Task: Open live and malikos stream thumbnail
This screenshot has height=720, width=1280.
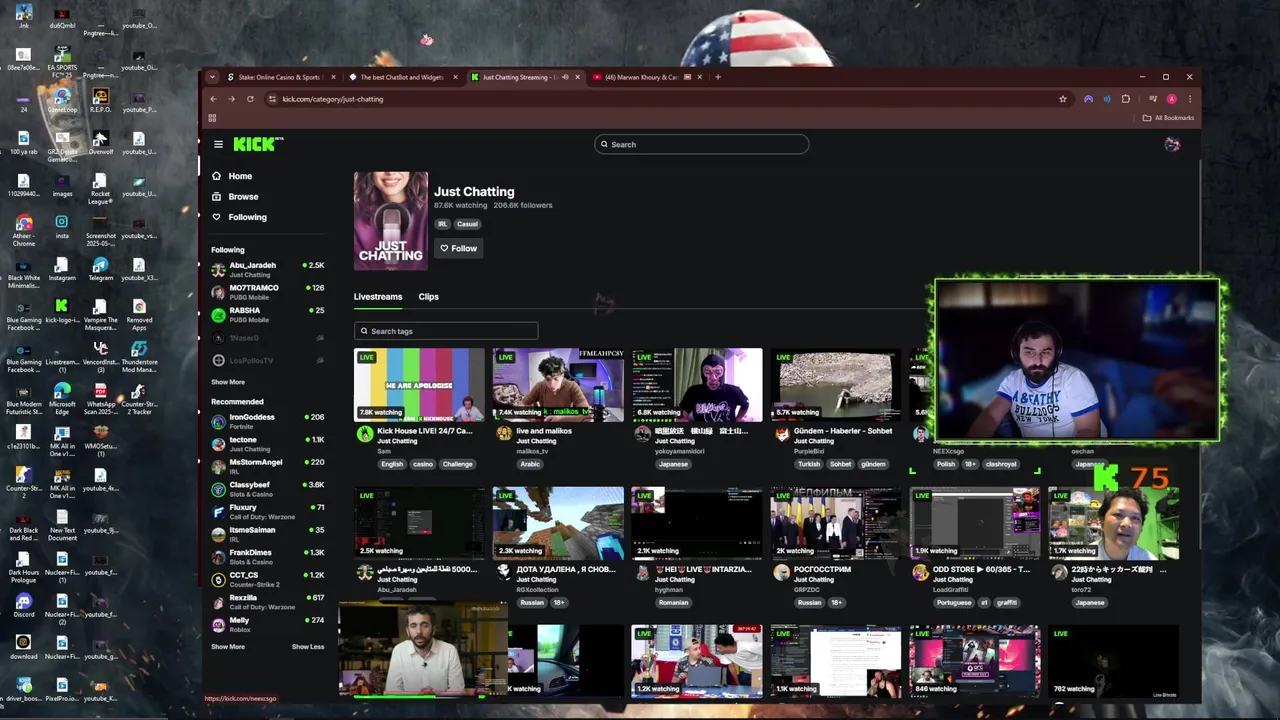Action: [558, 384]
